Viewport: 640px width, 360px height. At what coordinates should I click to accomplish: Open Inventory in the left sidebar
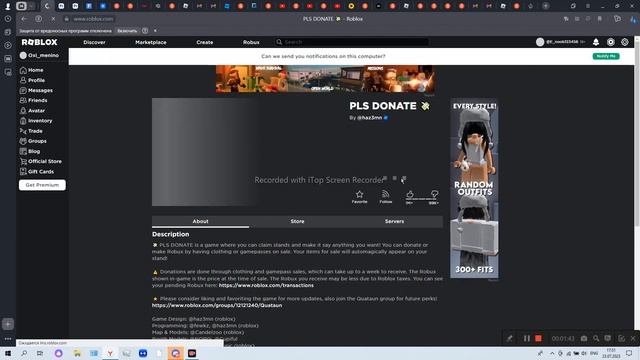pos(36,121)
